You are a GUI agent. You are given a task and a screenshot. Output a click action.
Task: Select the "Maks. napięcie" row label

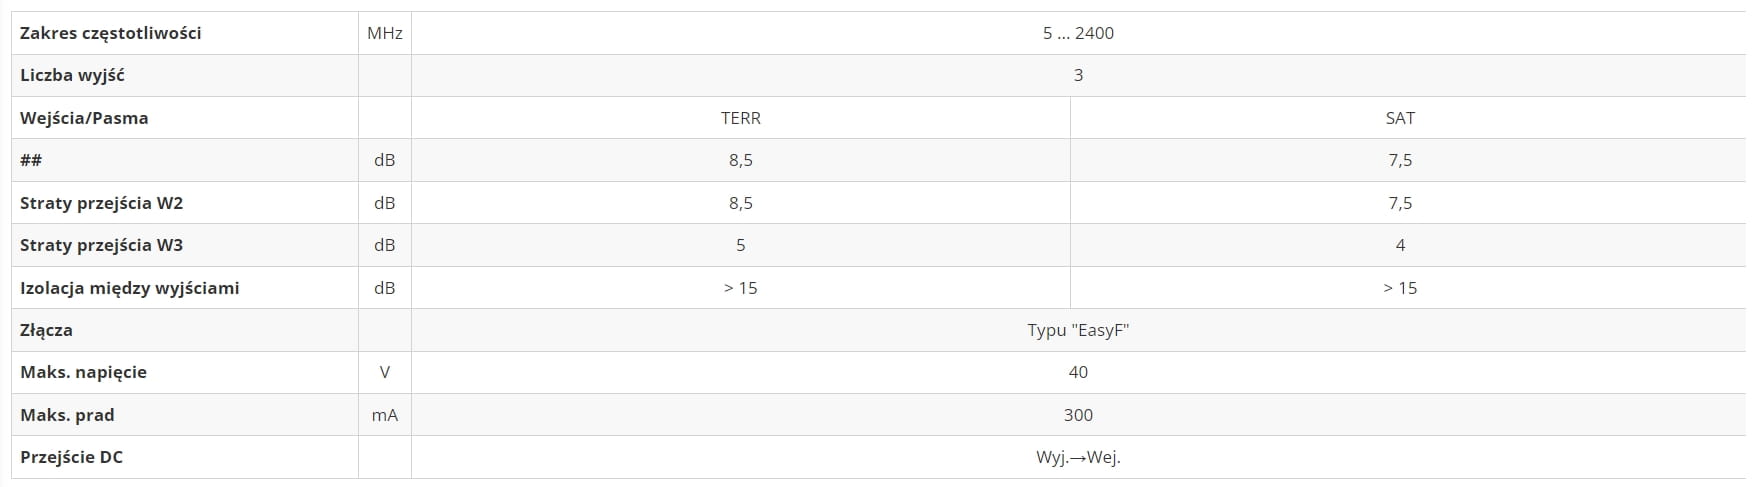83,372
